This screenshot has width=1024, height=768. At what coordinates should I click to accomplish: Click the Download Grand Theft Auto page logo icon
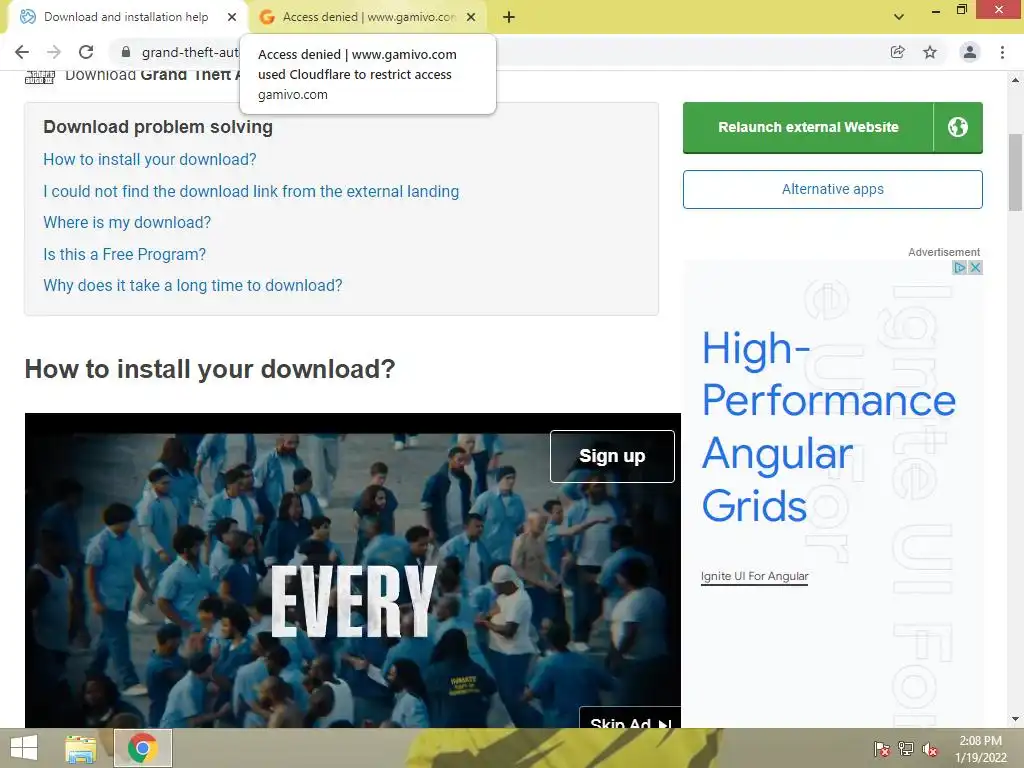40,77
